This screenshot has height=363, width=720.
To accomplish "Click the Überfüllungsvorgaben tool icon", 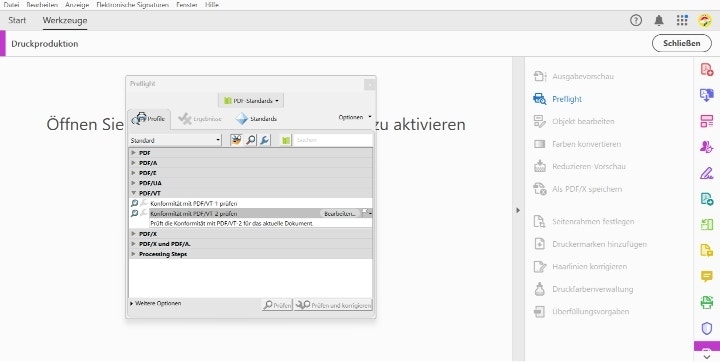I will tap(540, 312).
